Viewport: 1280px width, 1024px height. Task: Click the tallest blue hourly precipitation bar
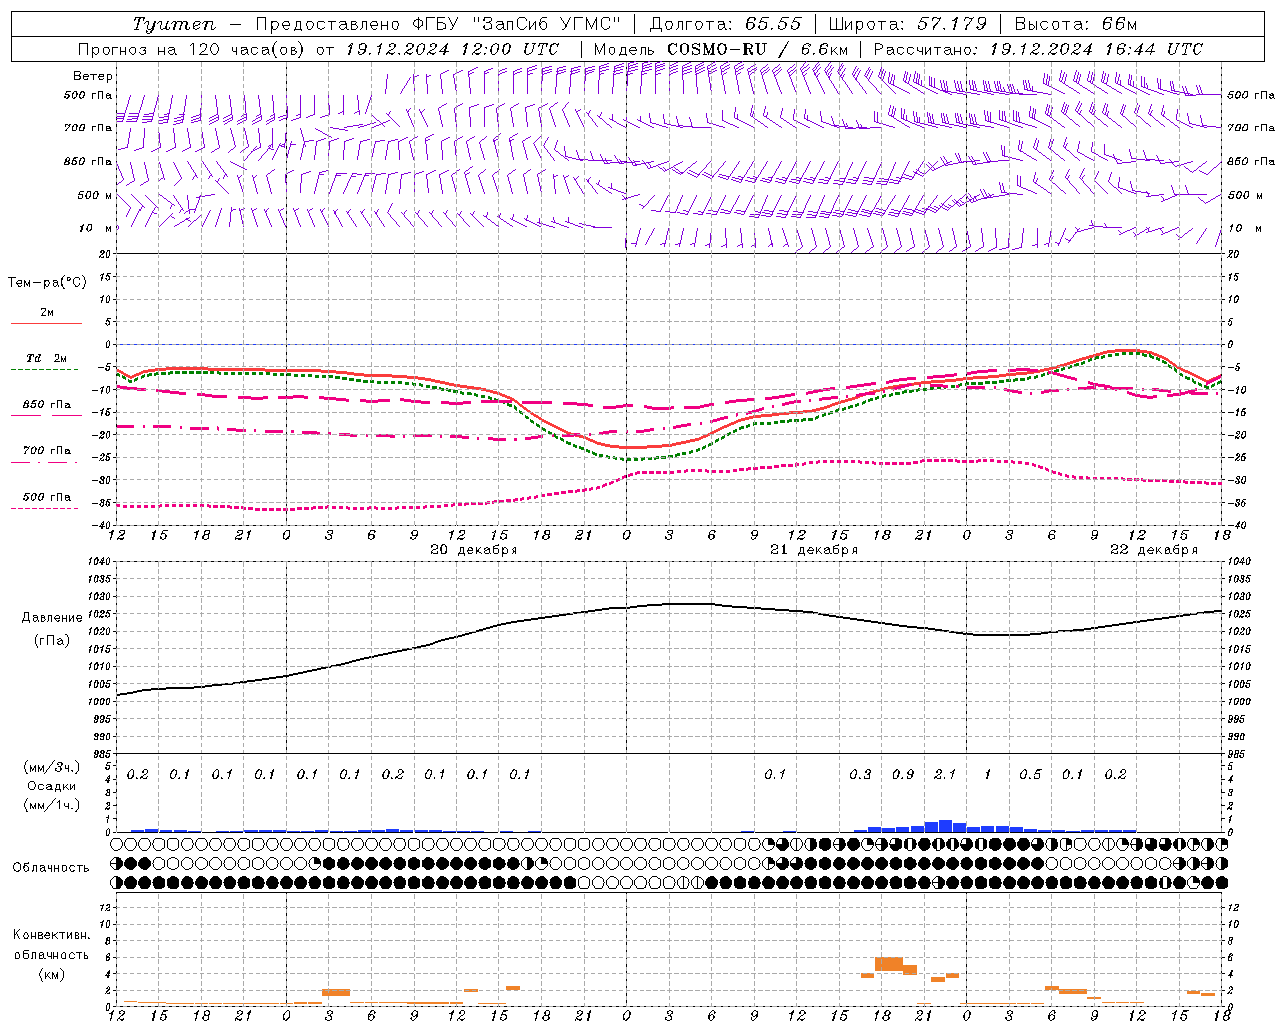pyautogui.click(x=944, y=826)
